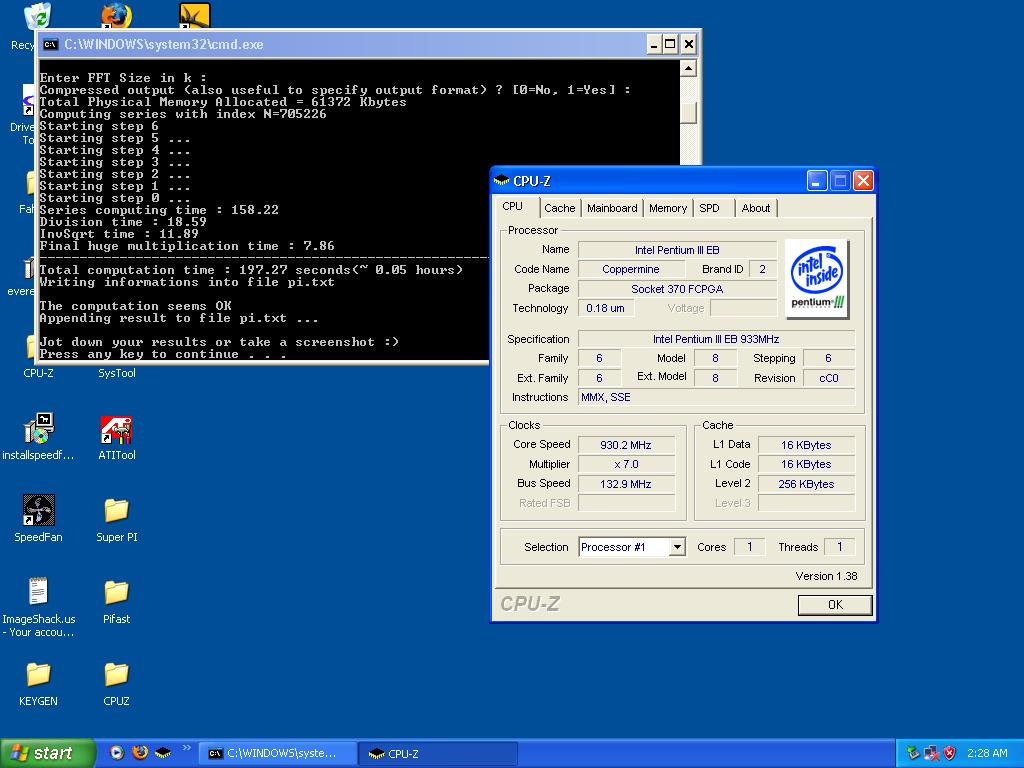1024x768 pixels.
Task: Click OK in the CPU-Z window
Action: 835,605
